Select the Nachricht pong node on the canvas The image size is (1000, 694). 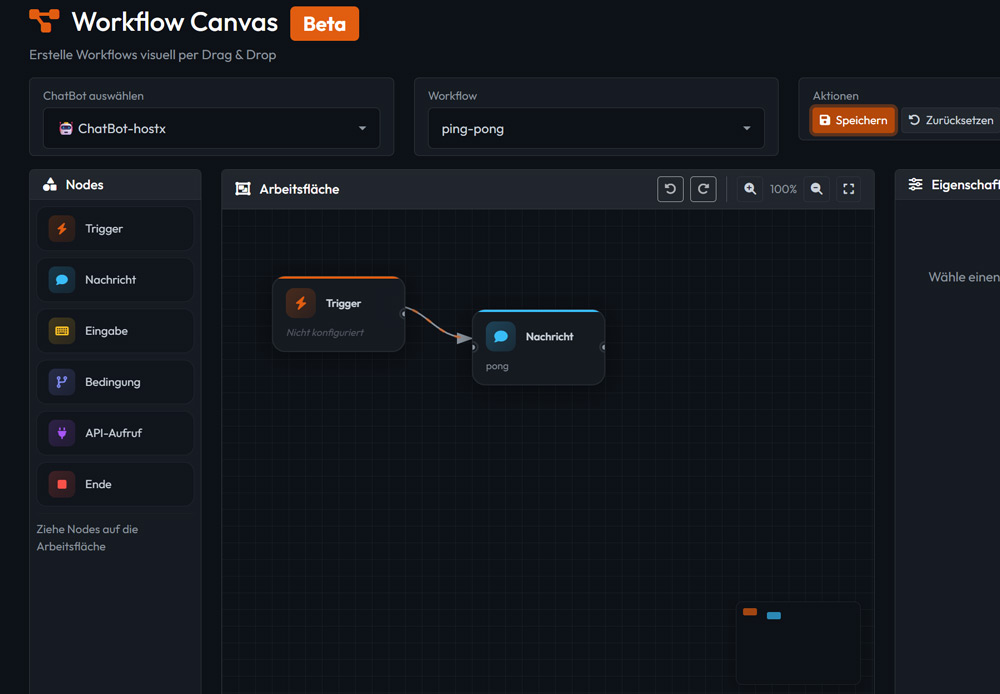pyautogui.click(x=538, y=347)
